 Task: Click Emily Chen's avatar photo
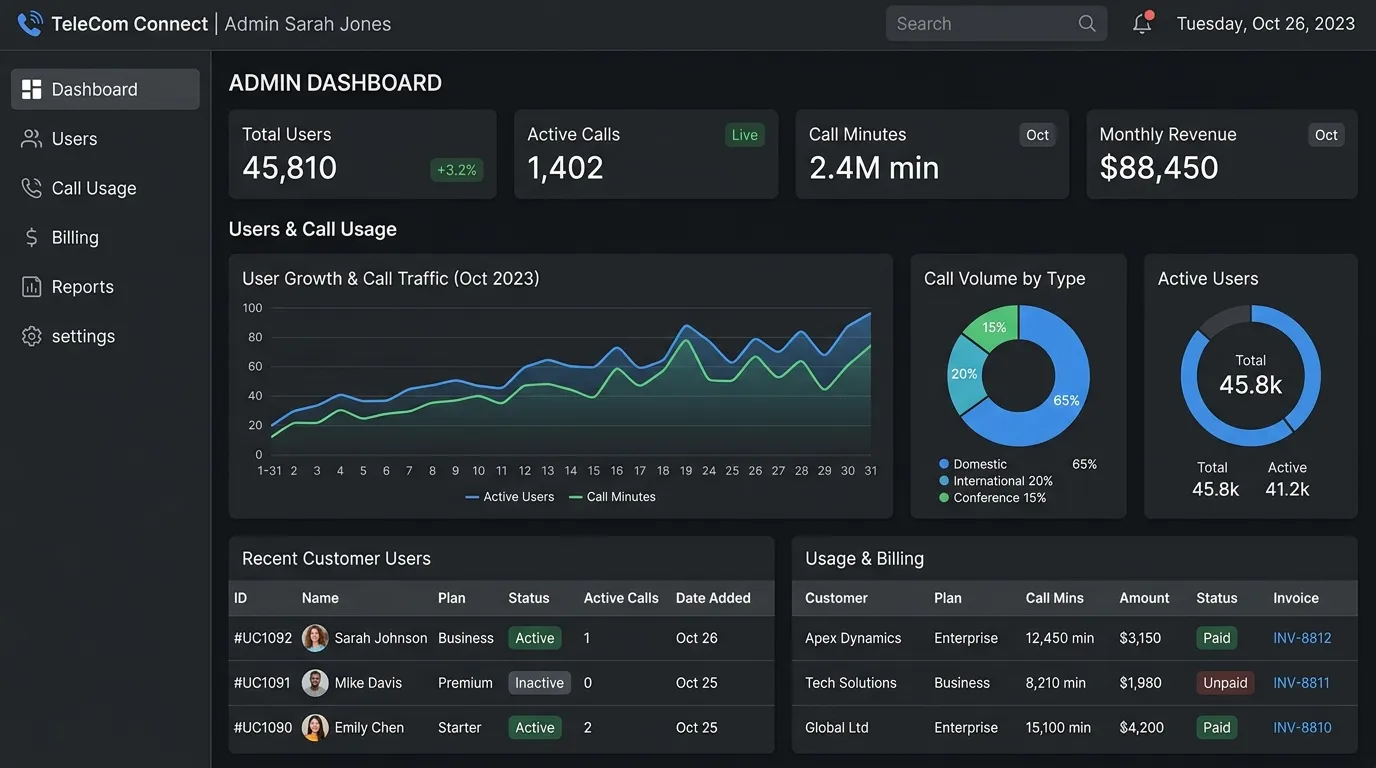315,728
